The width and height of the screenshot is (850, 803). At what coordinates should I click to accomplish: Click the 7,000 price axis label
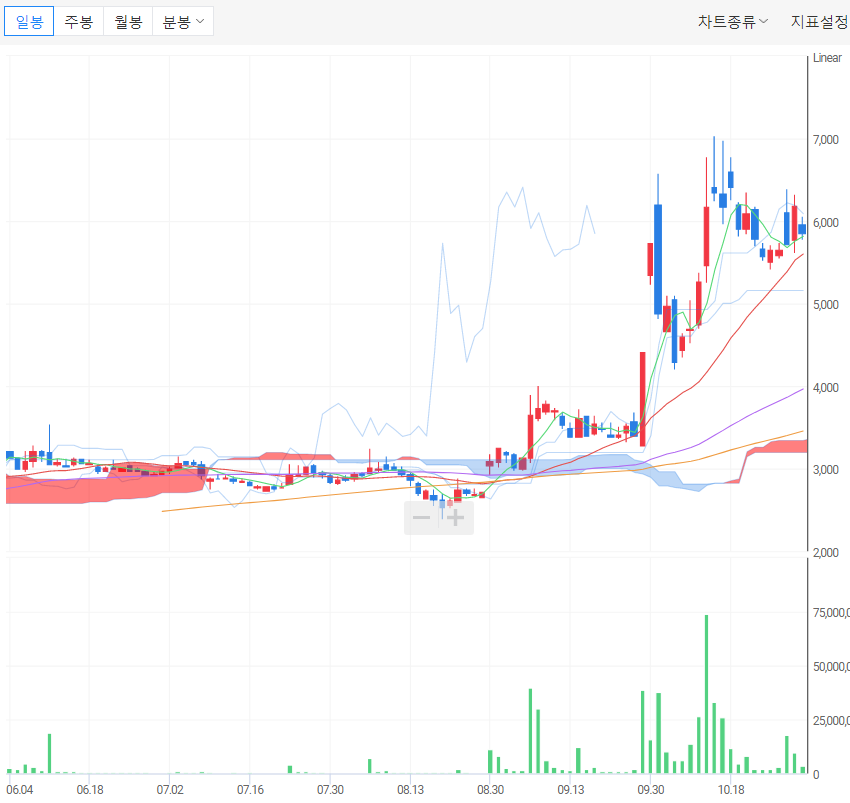tap(826, 140)
